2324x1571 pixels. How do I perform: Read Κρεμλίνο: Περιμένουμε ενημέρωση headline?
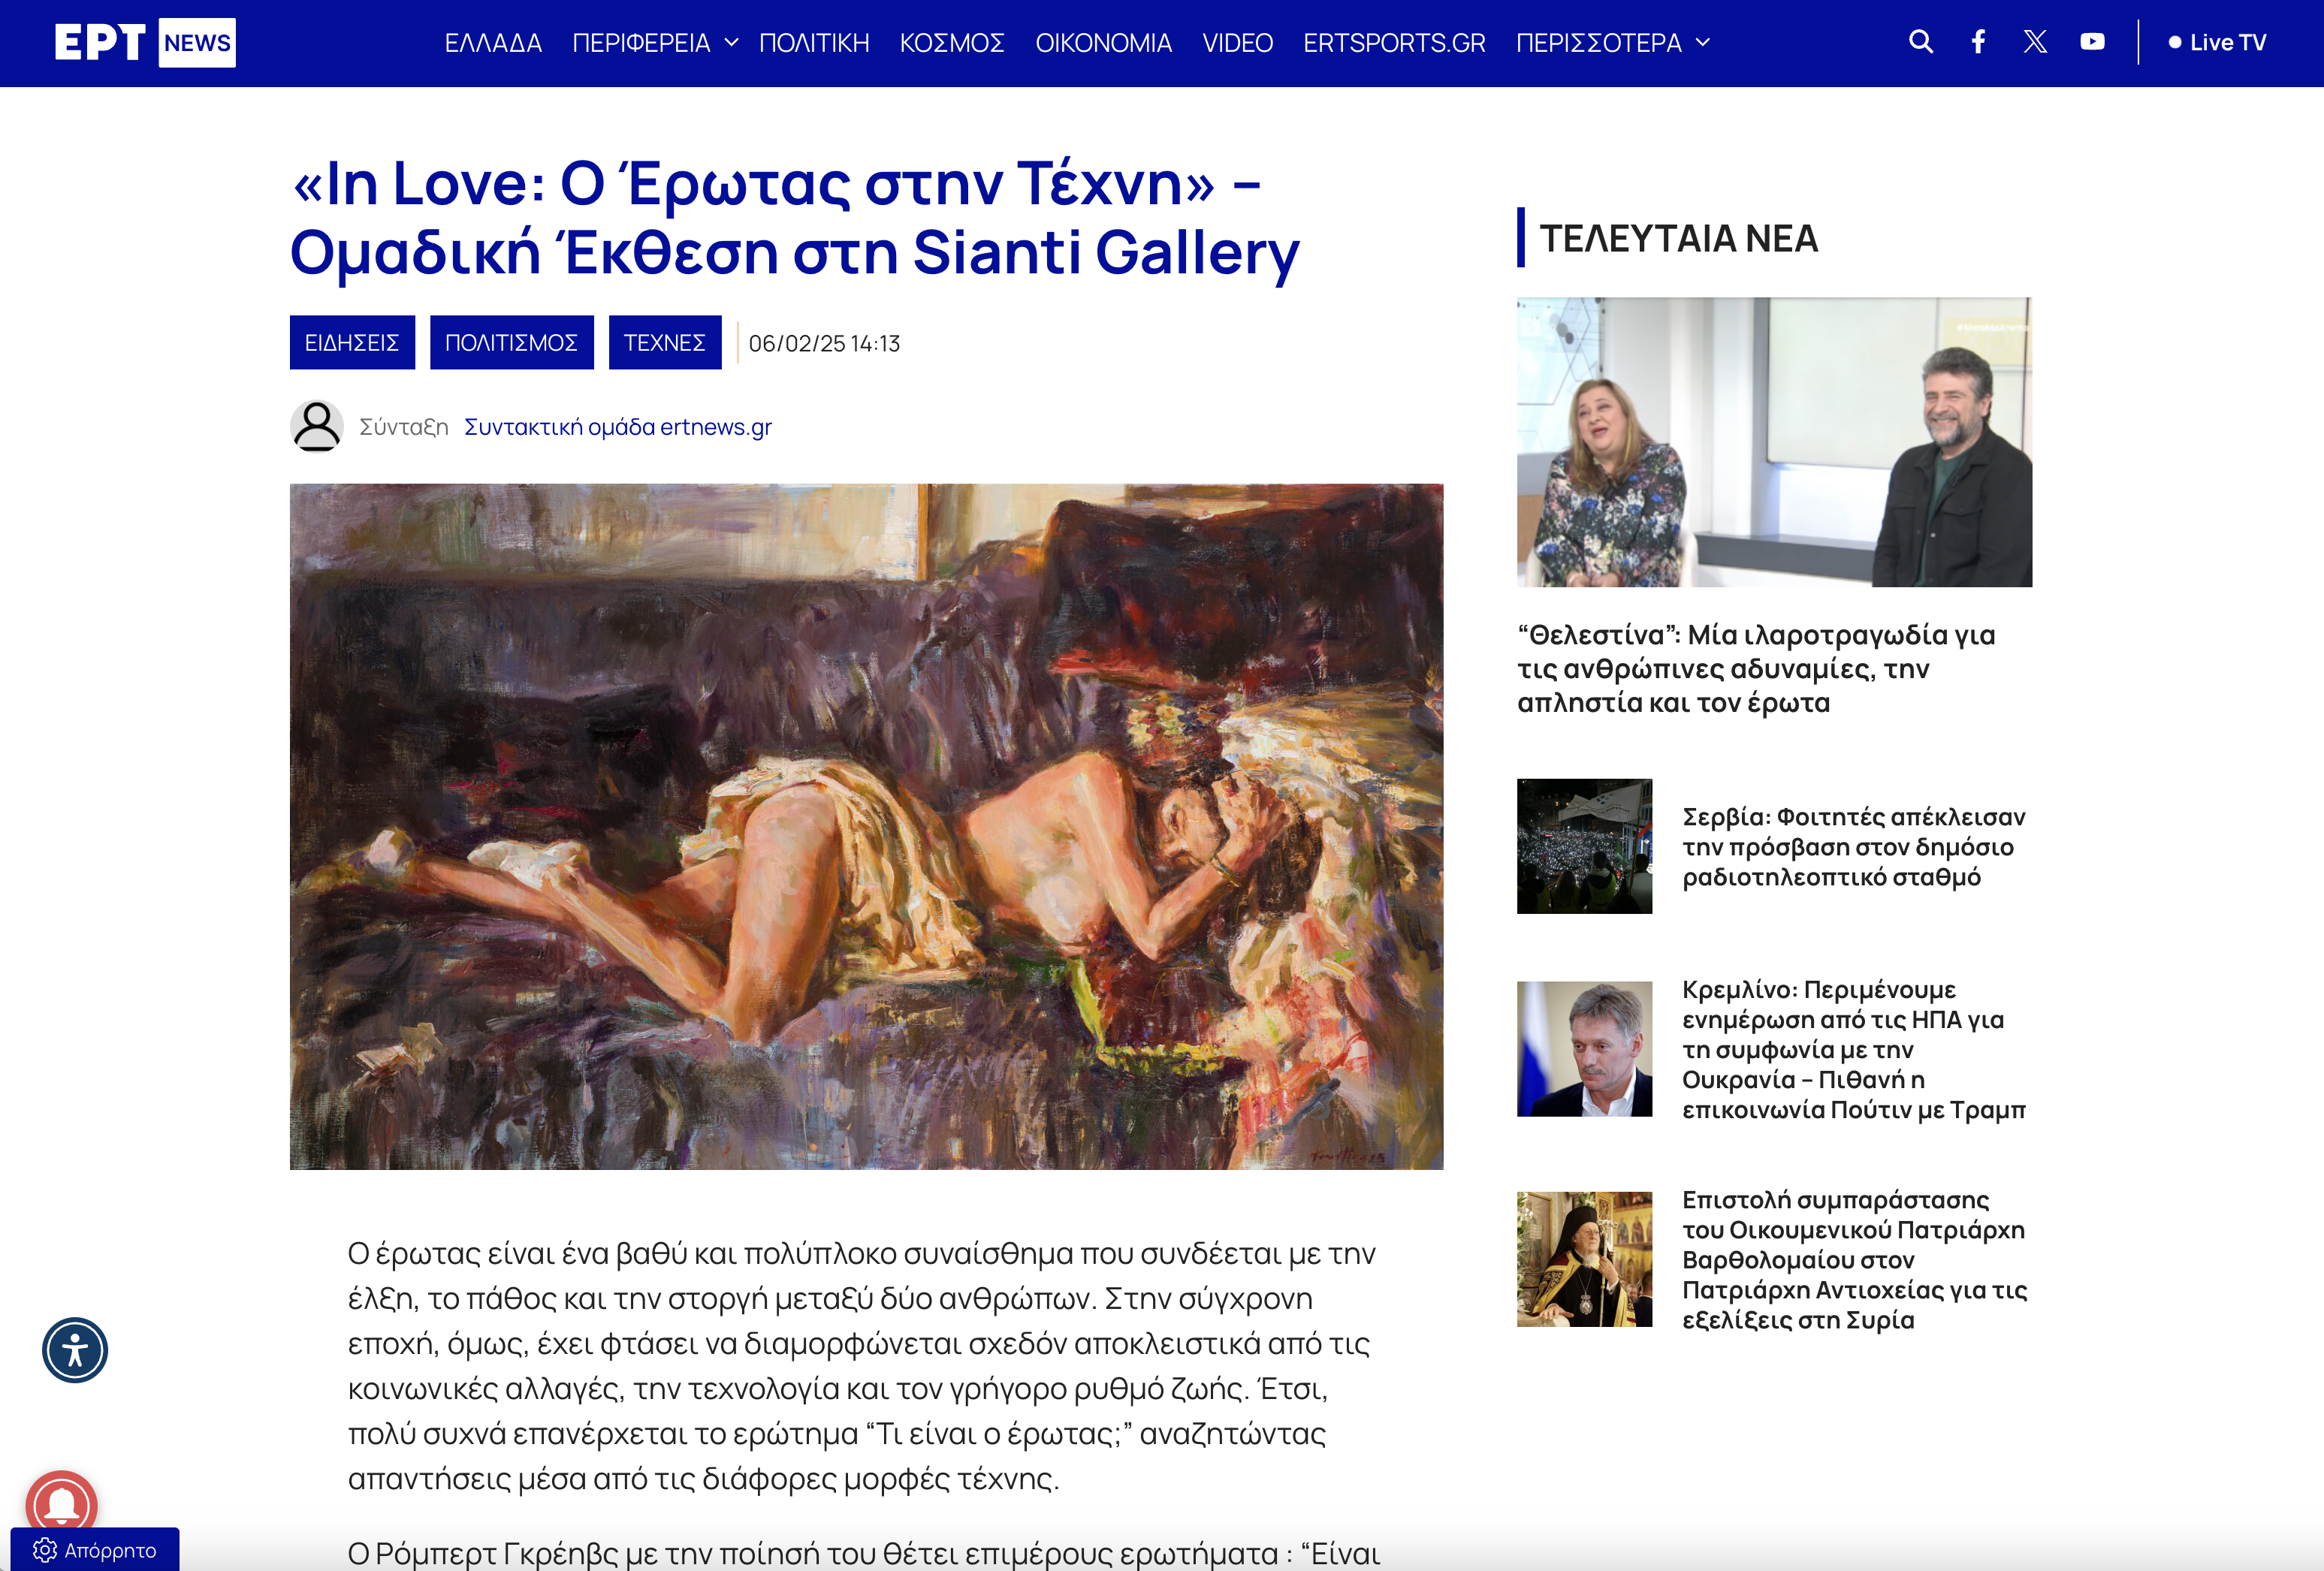tap(1853, 1049)
